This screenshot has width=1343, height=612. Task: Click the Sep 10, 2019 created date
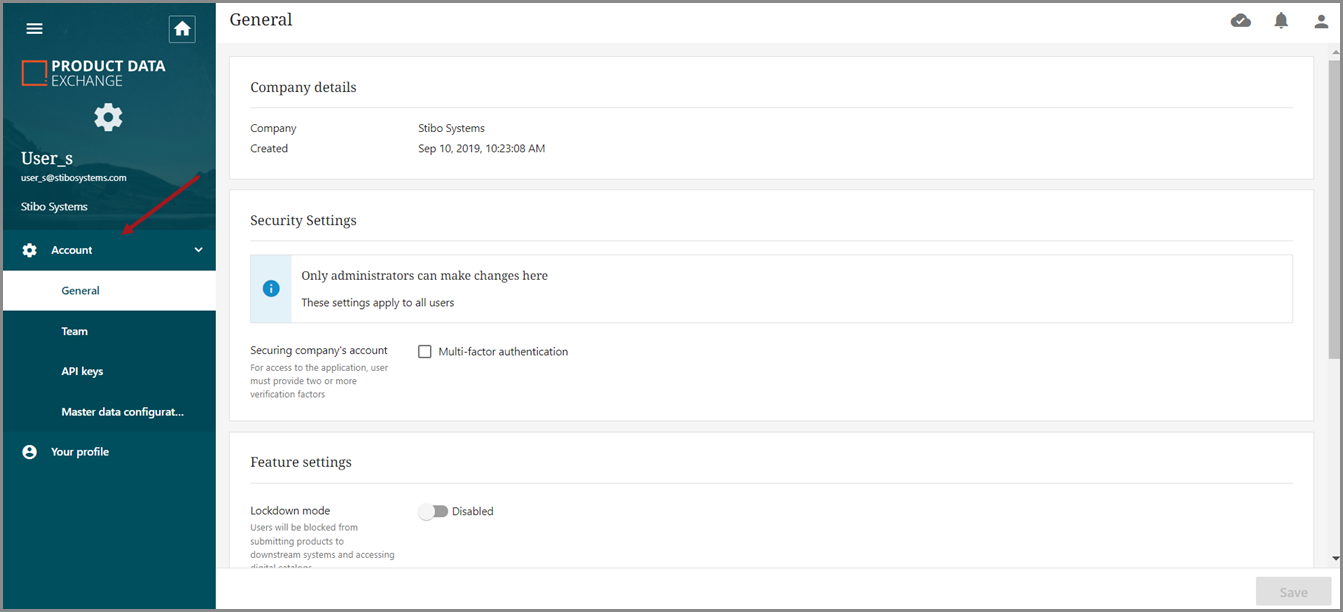481,148
